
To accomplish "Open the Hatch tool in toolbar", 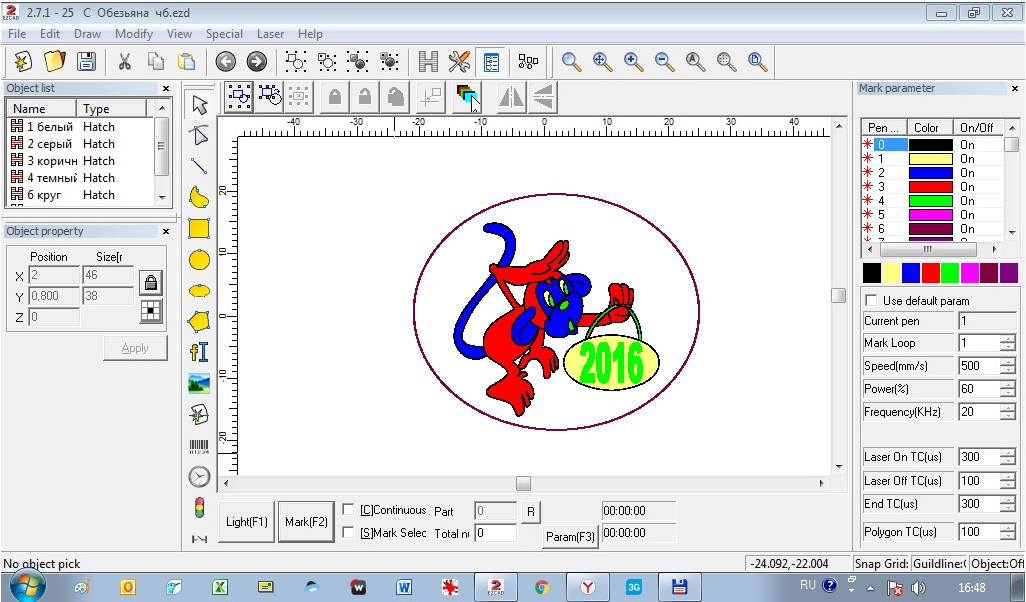I will [428, 62].
